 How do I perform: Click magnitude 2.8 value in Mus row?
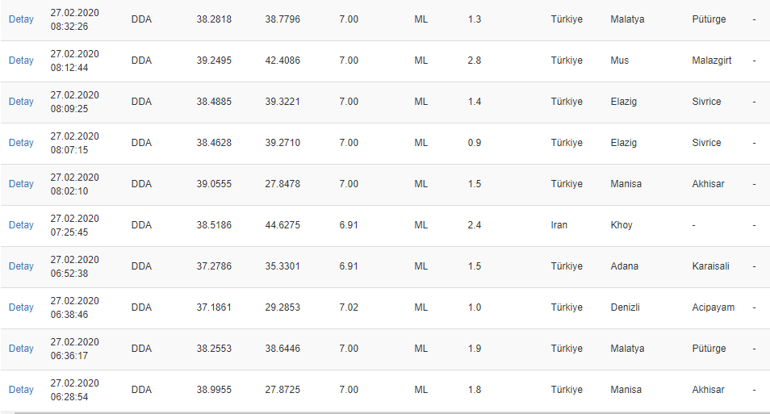[474, 61]
